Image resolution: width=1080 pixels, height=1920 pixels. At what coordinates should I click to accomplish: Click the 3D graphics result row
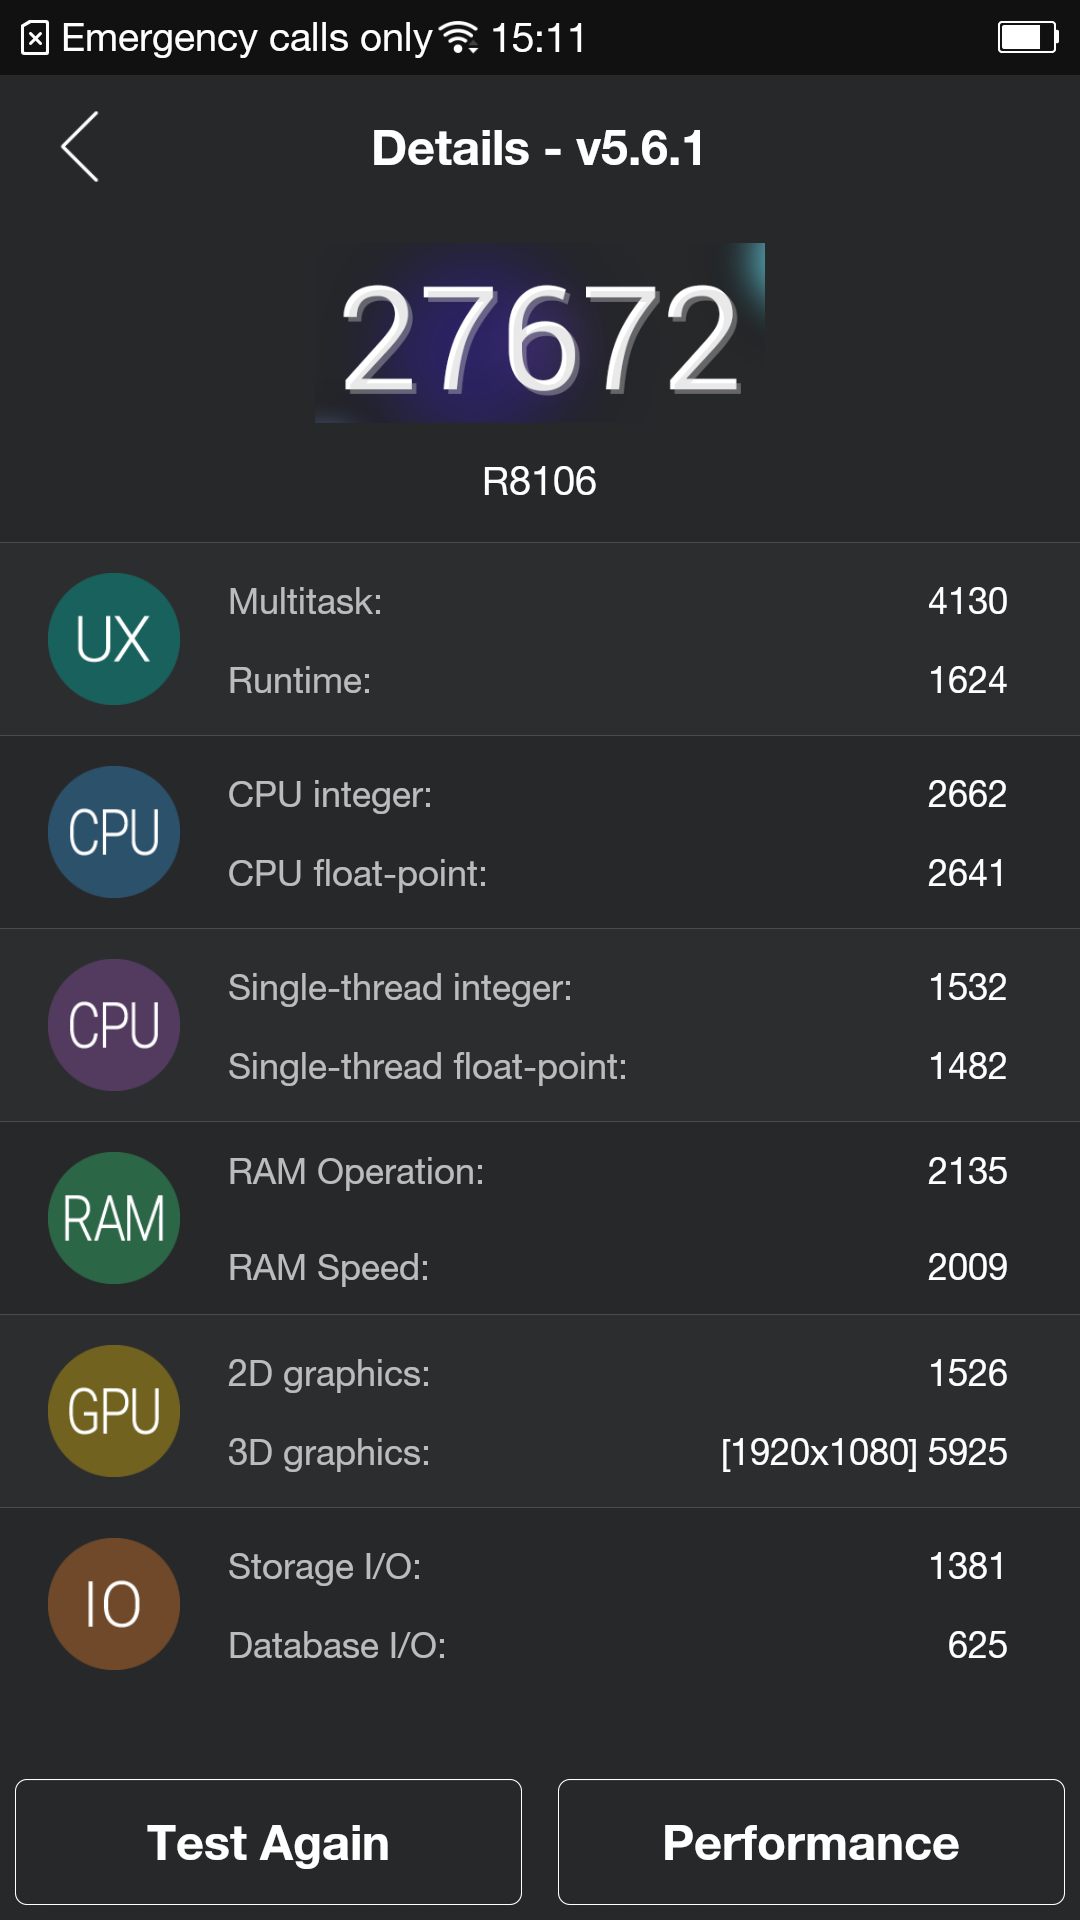tap(617, 1452)
